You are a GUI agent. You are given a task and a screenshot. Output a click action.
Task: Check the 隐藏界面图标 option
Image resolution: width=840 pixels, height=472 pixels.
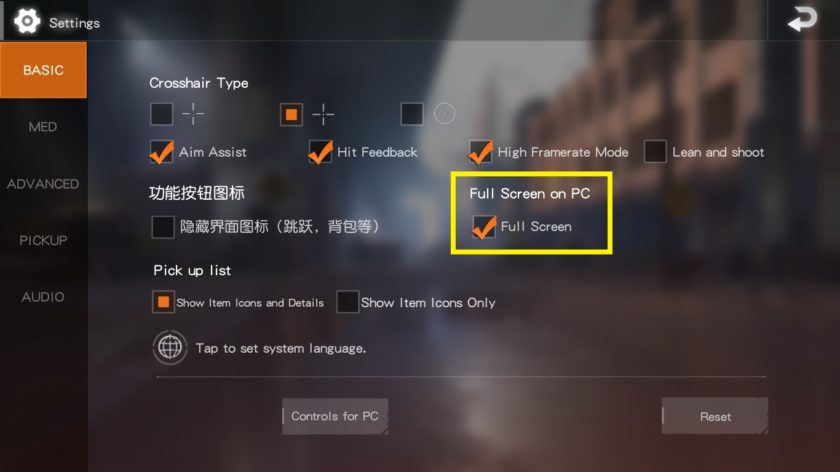tap(163, 227)
